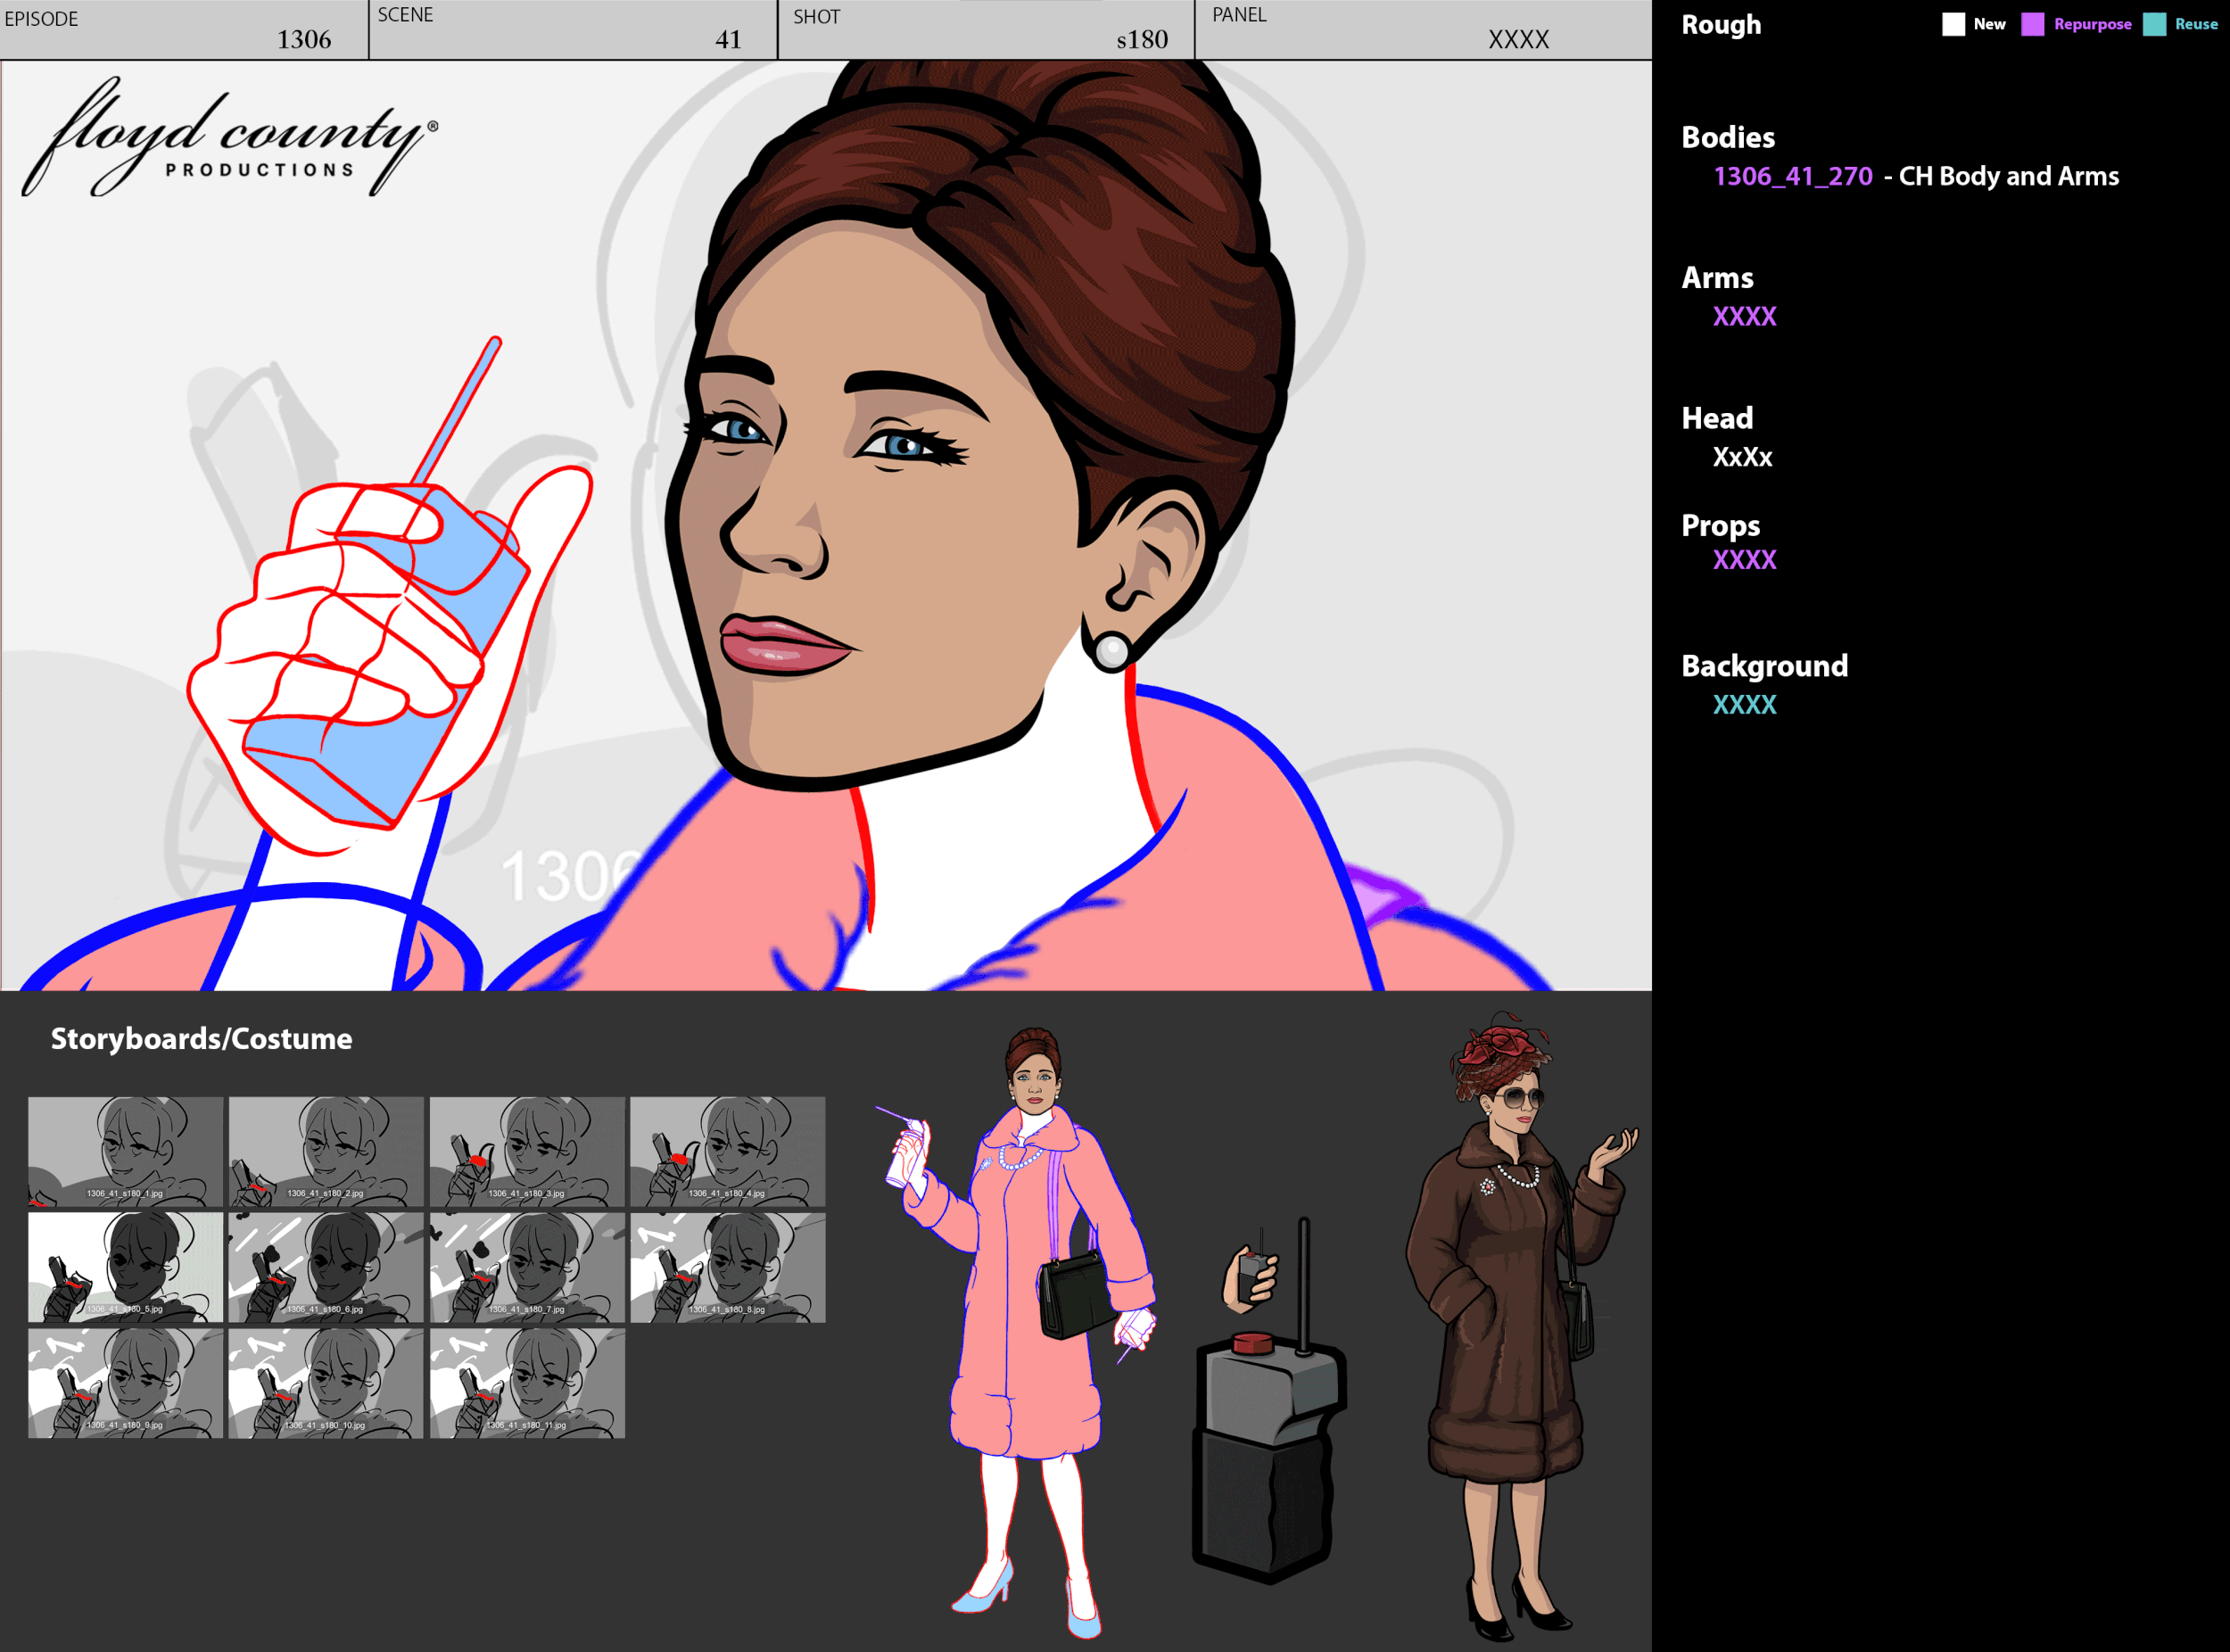Click the shot value s180

pos(1142,40)
